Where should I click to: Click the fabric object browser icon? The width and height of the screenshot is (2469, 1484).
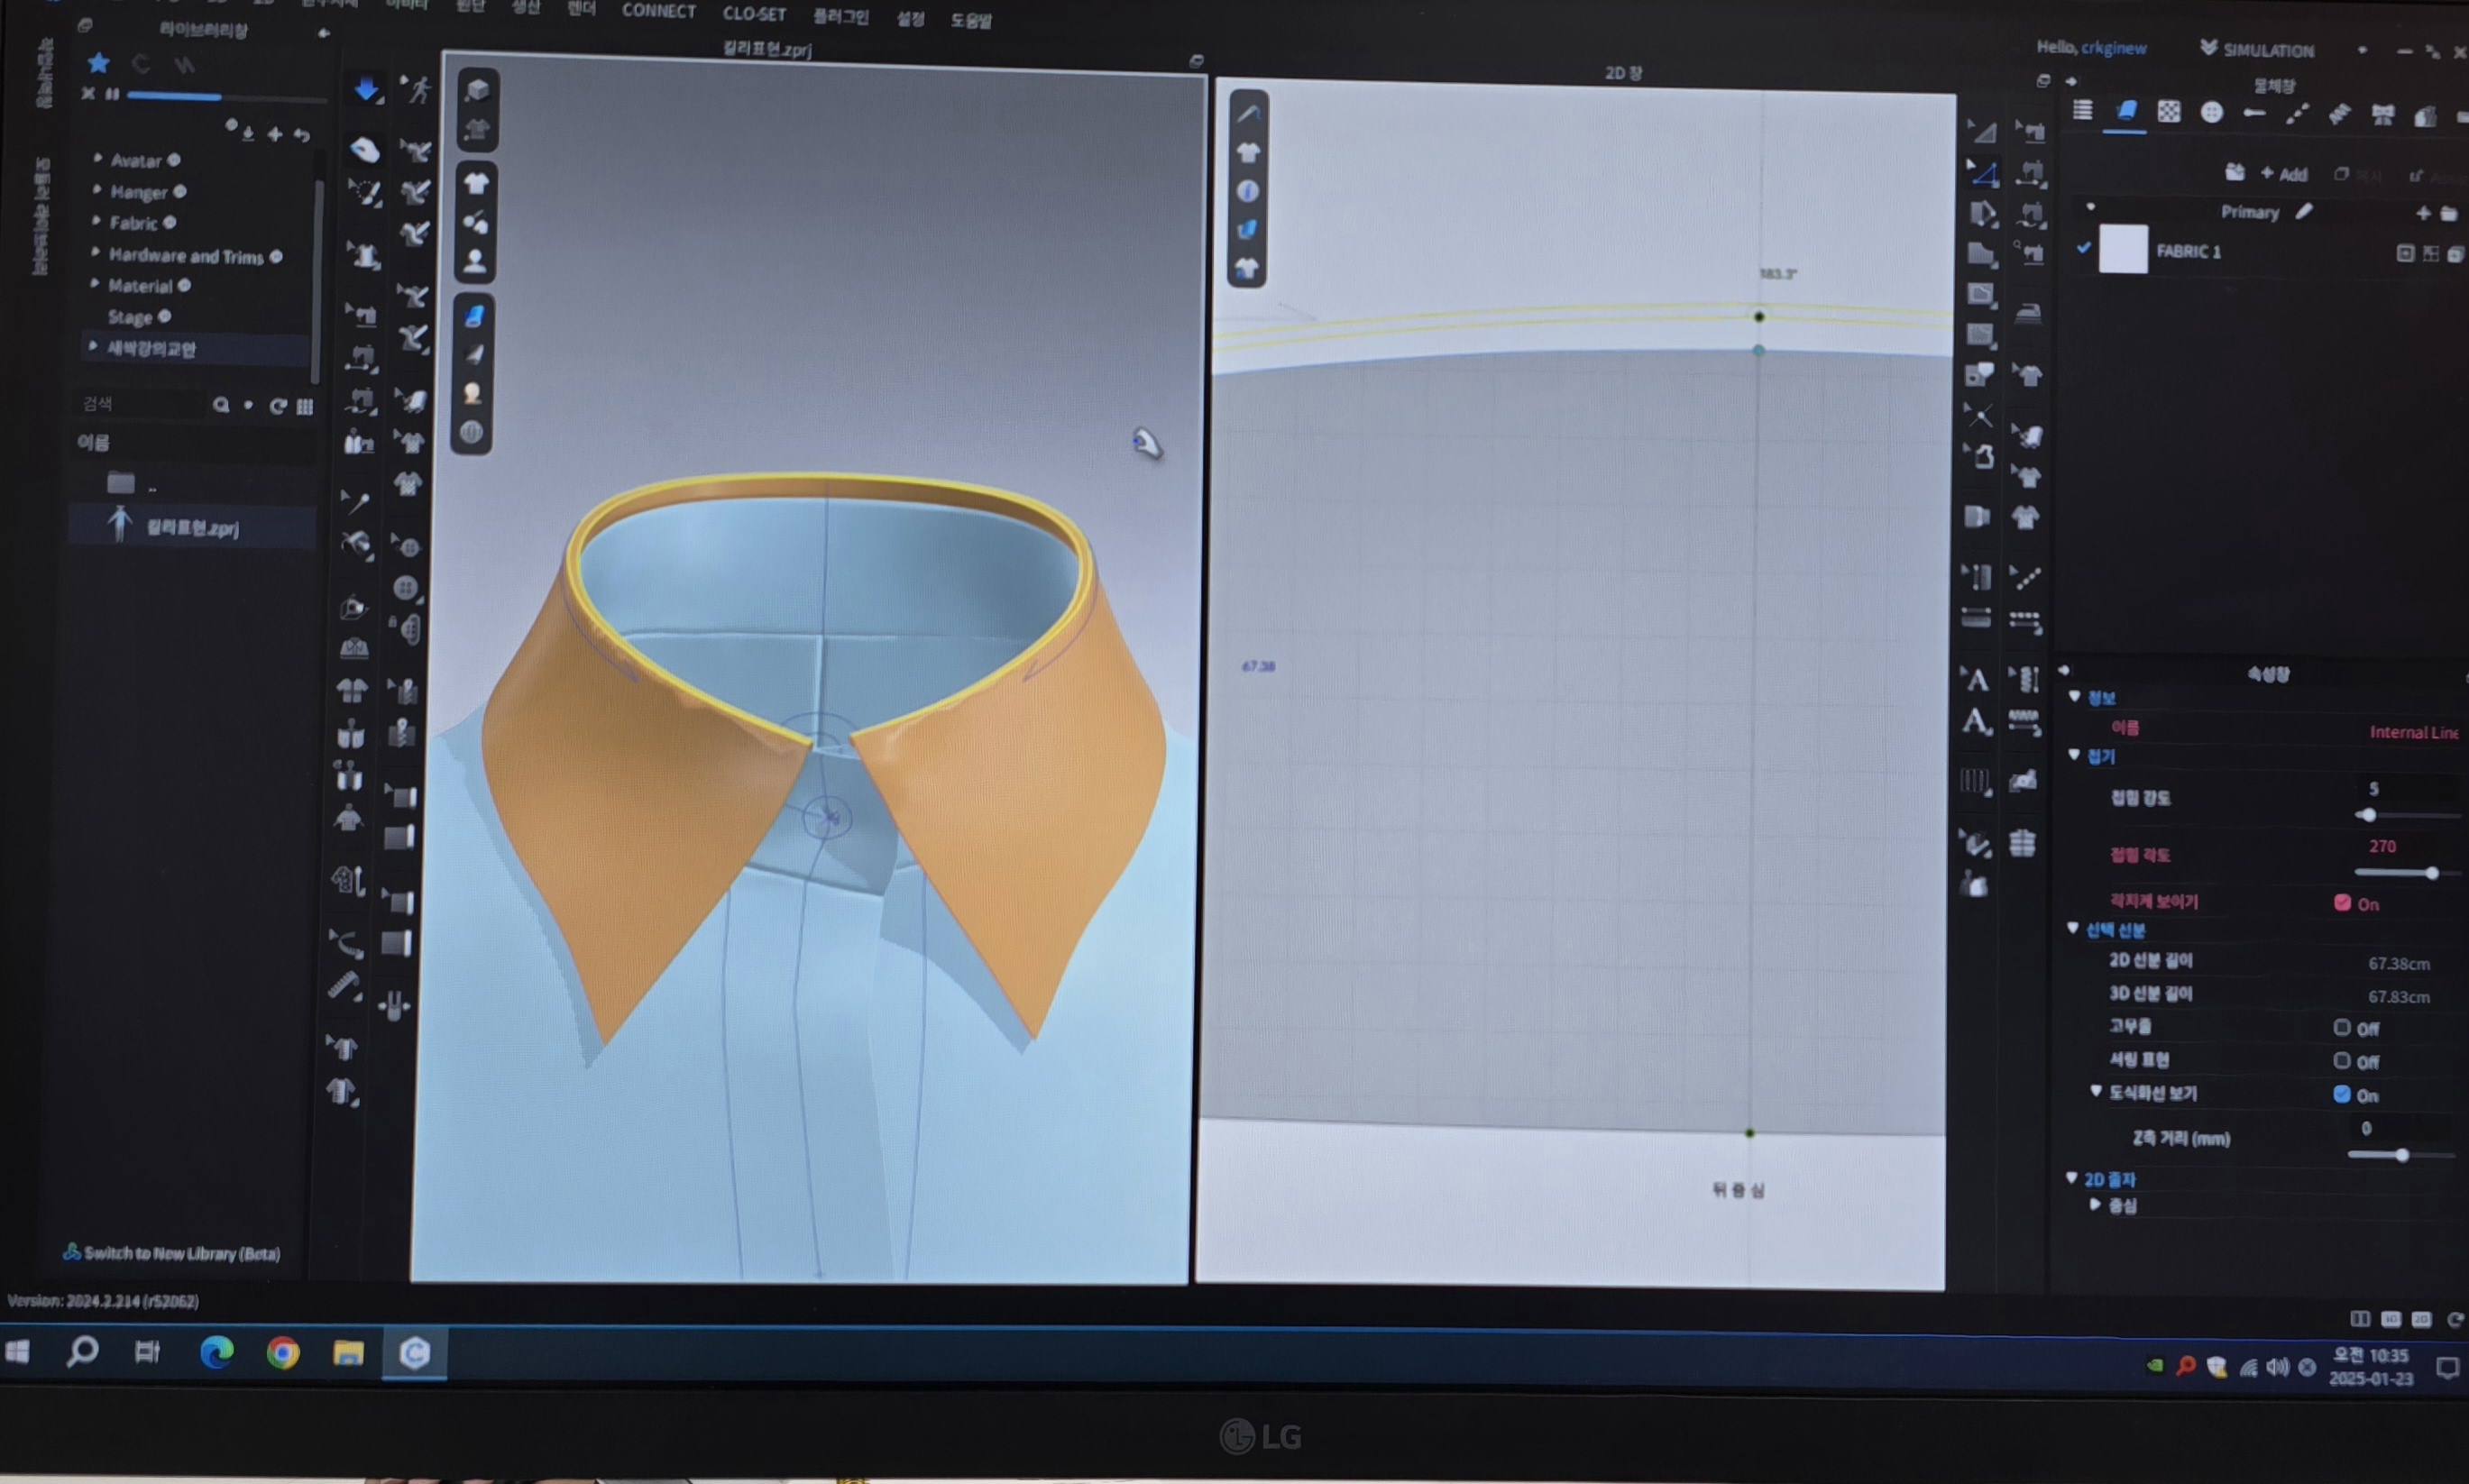point(2125,111)
